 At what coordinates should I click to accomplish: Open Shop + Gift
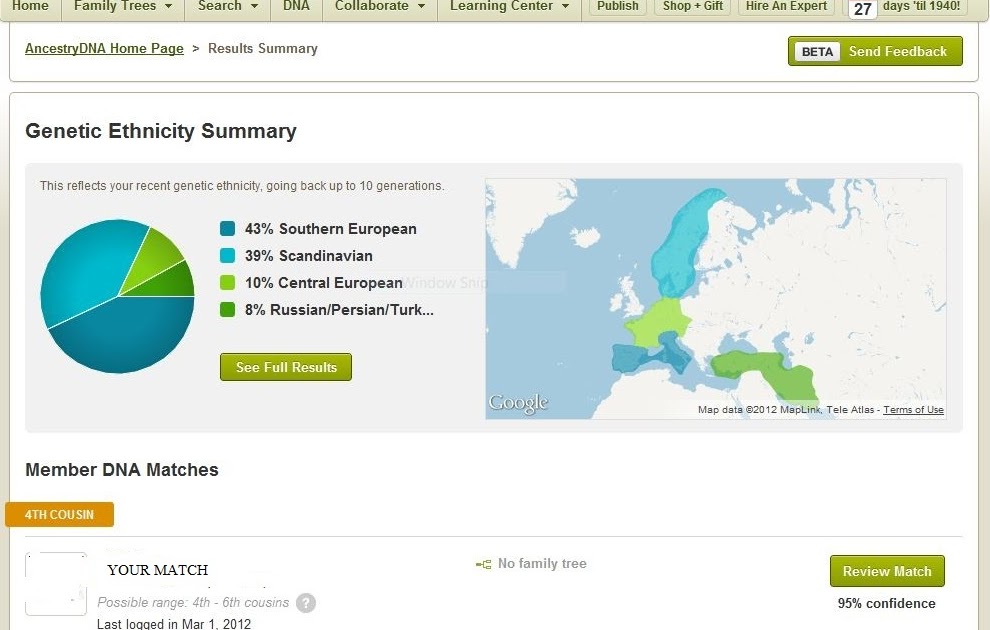[x=693, y=6]
